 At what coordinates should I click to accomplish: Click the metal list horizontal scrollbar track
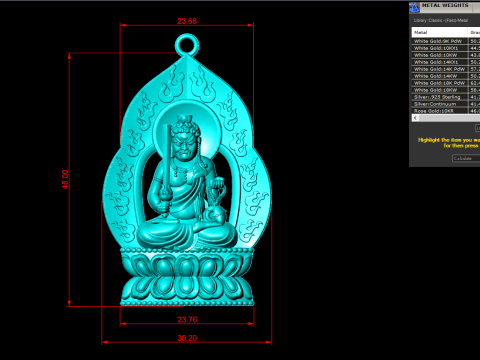[449, 118]
